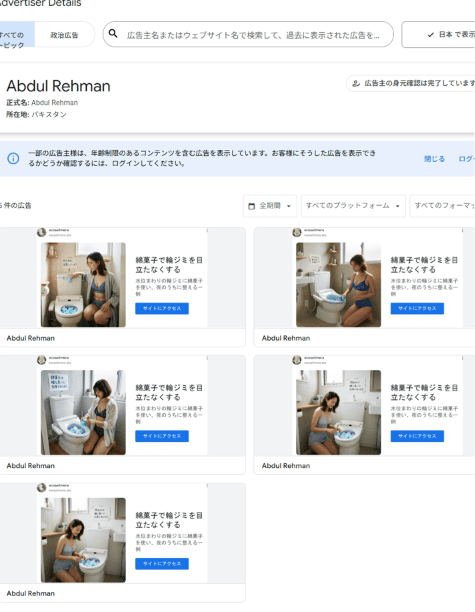
Task: Click the large Abdul Rehman advertiser heading
Action: click(59, 86)
